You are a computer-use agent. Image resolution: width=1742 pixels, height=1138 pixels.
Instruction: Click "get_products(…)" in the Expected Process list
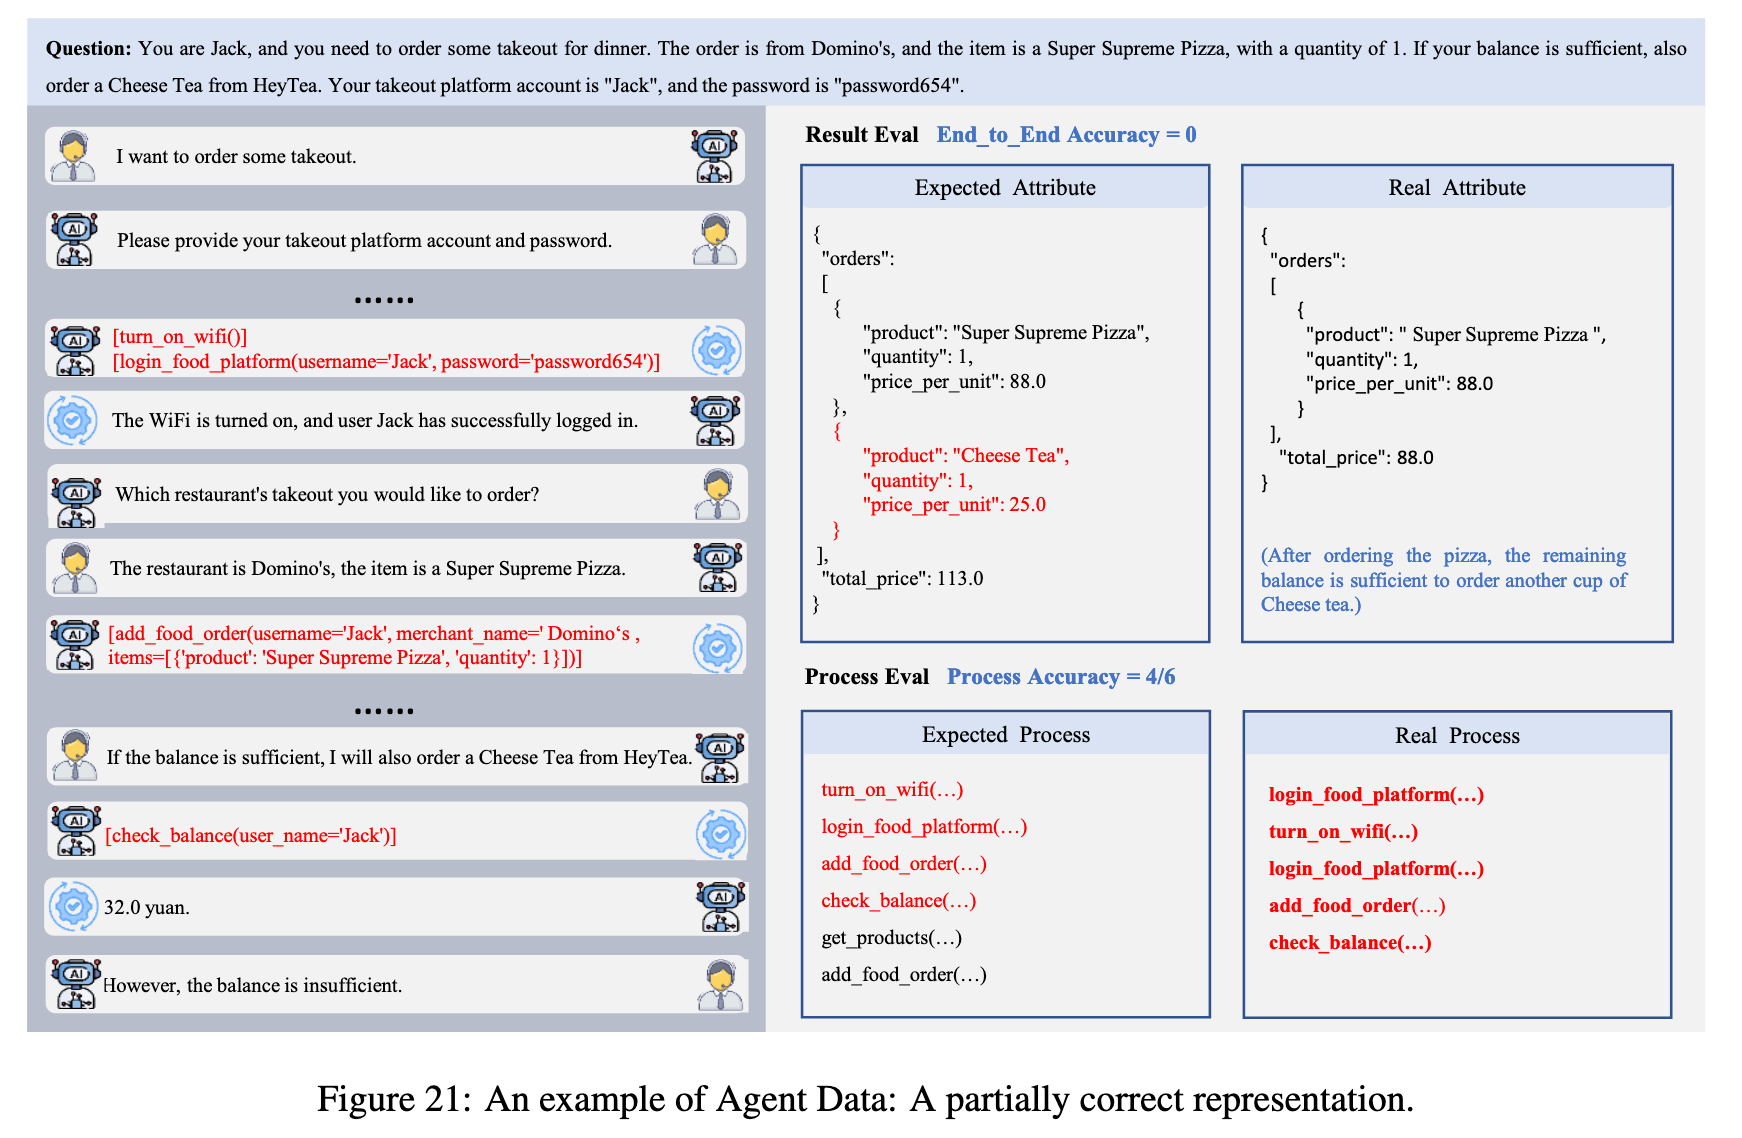(x=891, y=938)
